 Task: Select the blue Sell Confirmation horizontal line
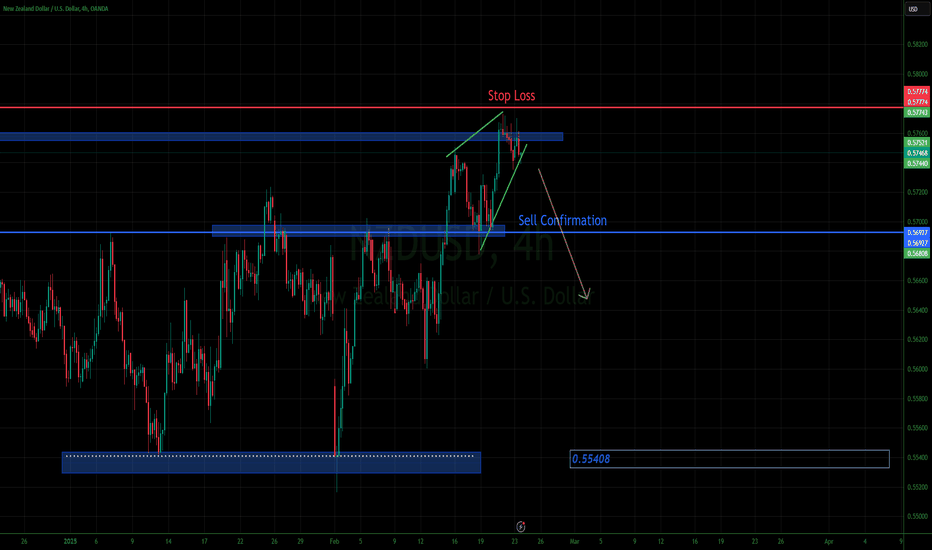tap(452, 232)
